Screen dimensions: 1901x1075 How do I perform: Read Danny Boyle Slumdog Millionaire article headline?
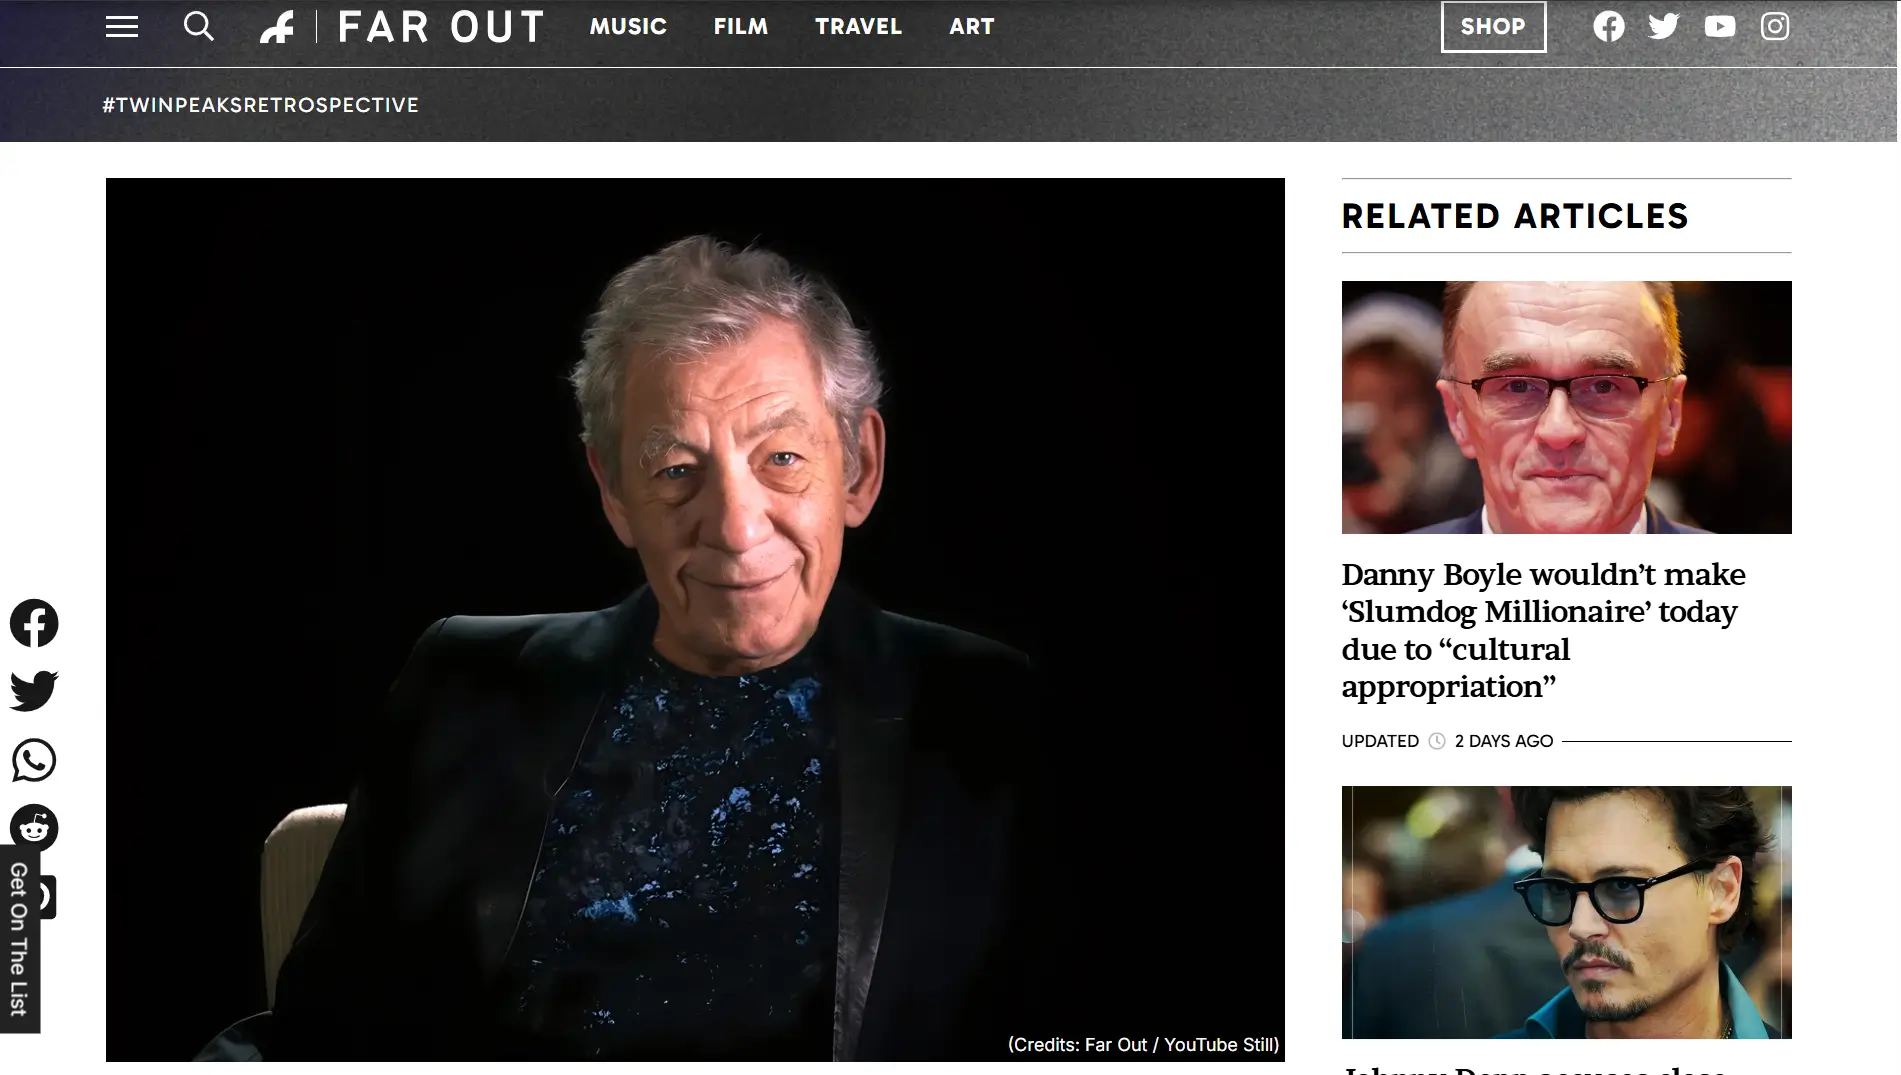coord(1544,630)
